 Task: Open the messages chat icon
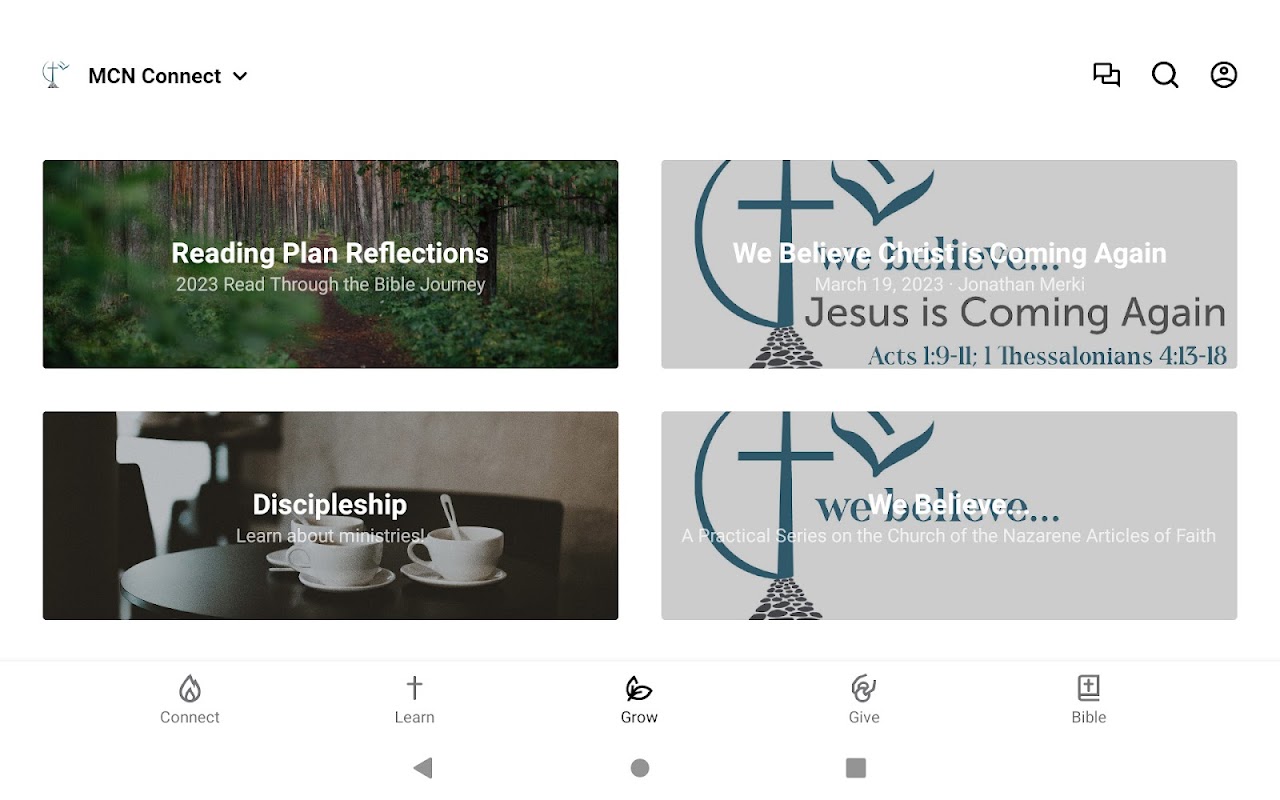1106,75
